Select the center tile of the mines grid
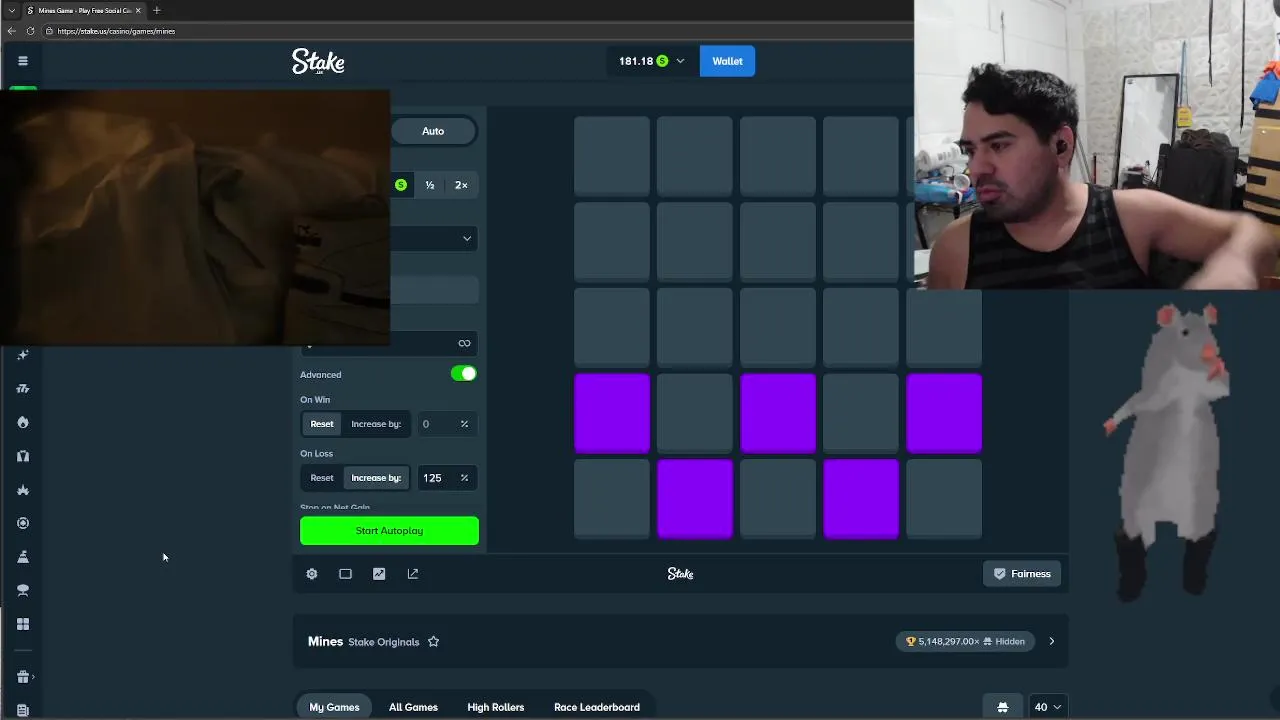Image resolution: width=1280 pixels, height=720 pixels. click(778, 327)
